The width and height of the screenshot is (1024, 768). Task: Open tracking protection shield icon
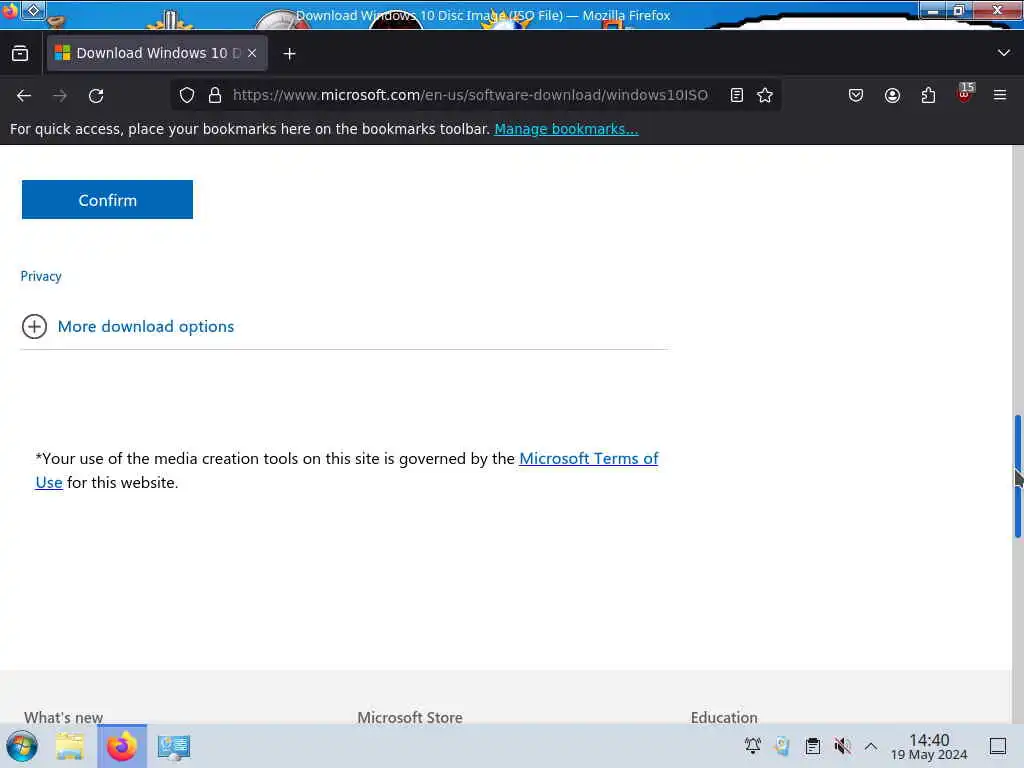click(x=187, y=95)
